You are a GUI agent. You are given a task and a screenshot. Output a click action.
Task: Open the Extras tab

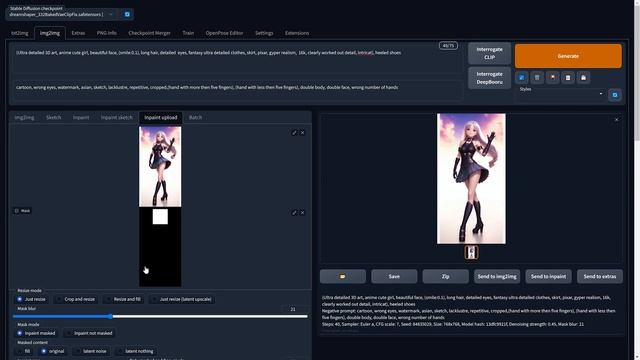(x=78, y=33)
